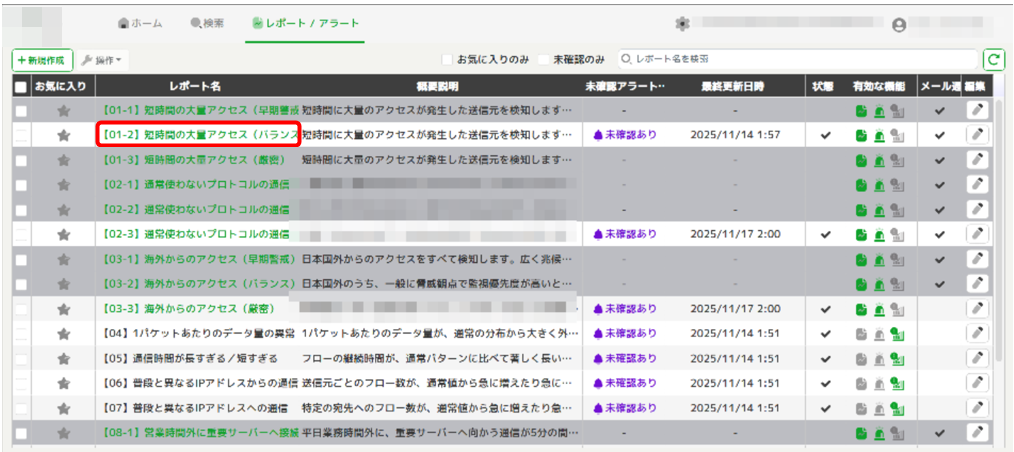Tick the checkbox of report 【02-1】
This screenshot has height=452, width=1014.
[21, 185]
